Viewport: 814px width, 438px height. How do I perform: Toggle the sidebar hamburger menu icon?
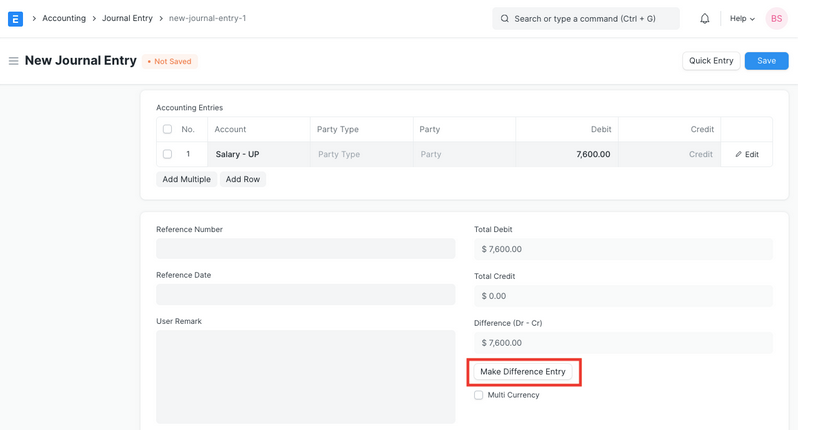(13, 61)
